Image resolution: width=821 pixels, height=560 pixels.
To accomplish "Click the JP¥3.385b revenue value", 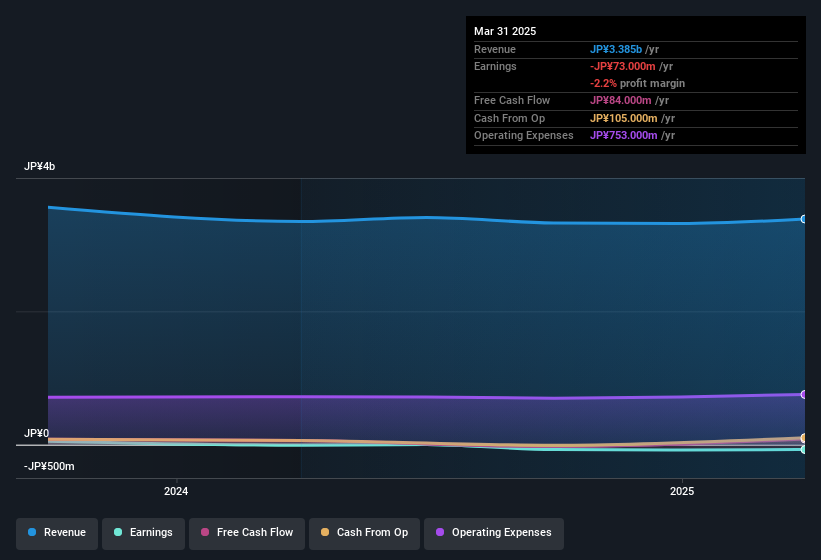I will click(616, 49).
